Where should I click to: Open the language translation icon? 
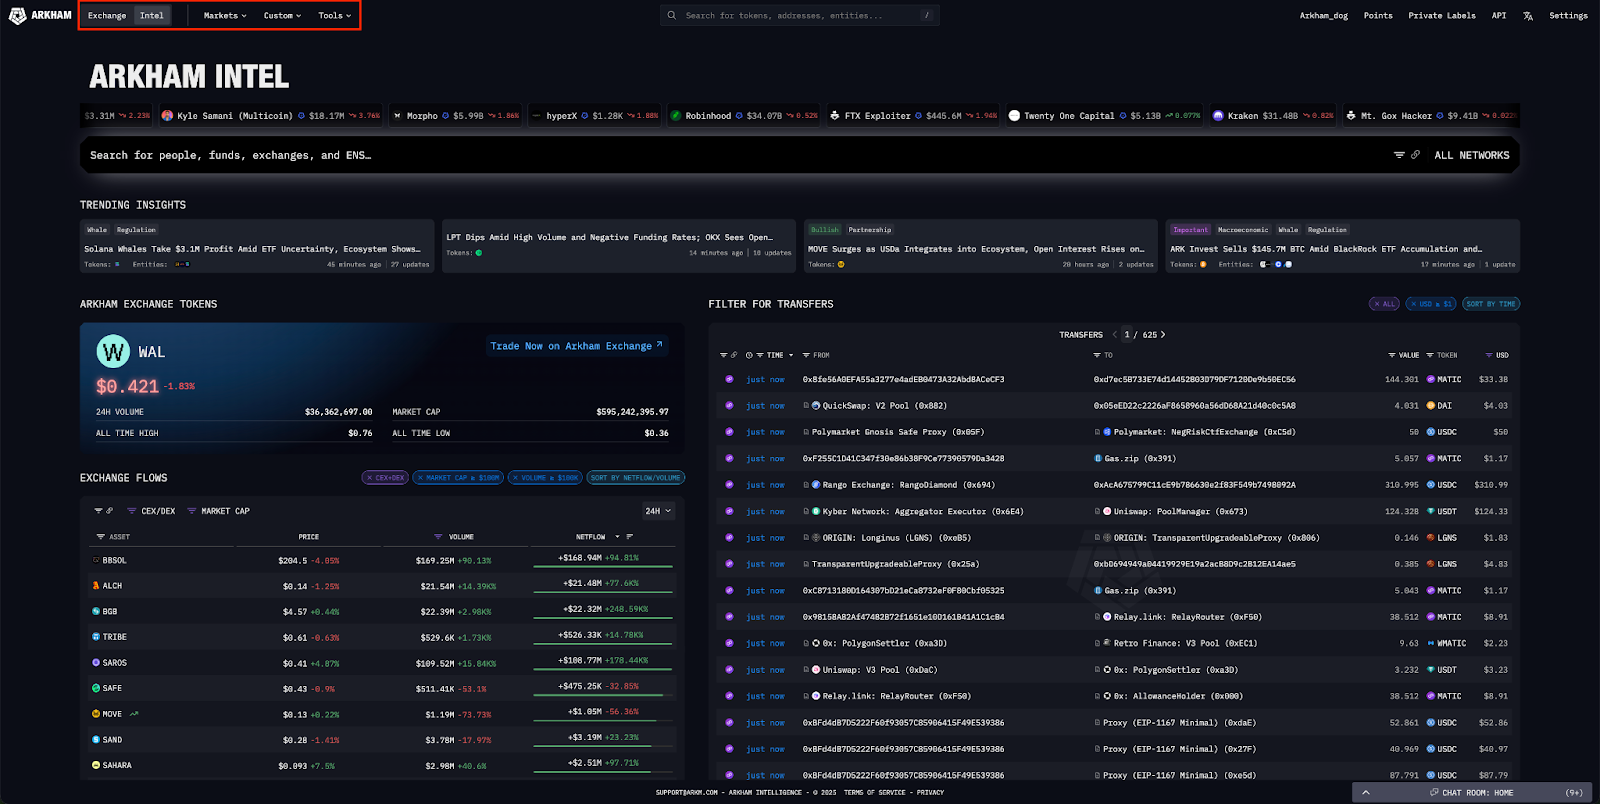tap(1527, 16)
